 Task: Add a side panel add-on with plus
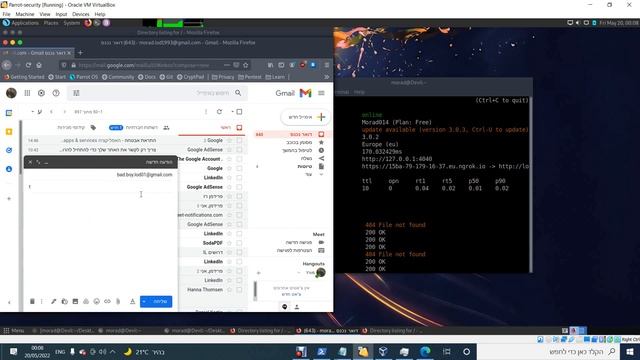pos(9,199)
